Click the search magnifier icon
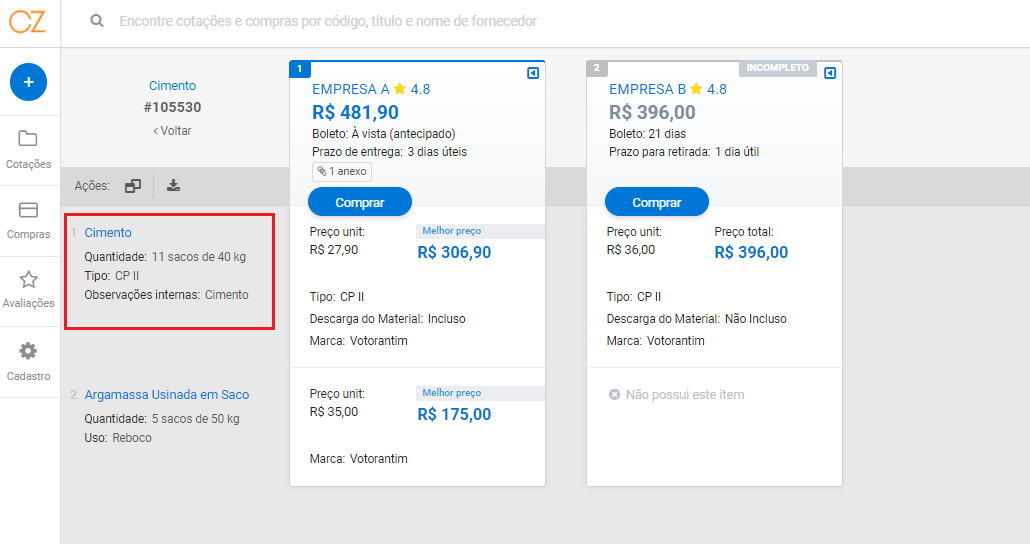Image resolution: width=1030 pixels, height=544 pixels. tap(97, 21)
